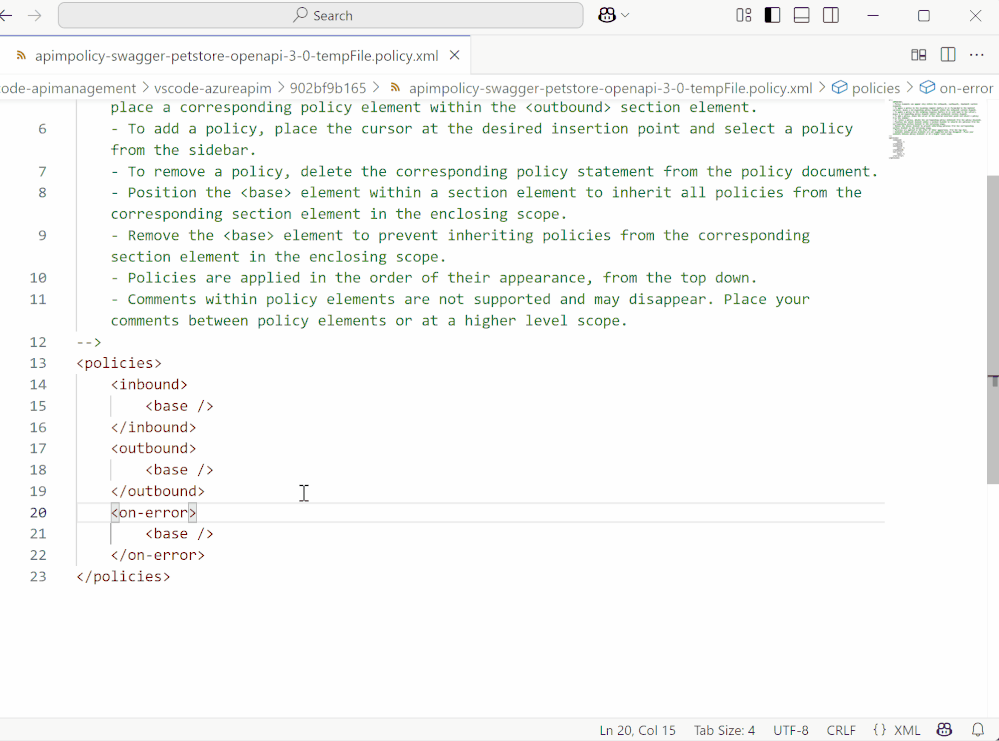Expand the Copilot dropdown chevron
The width and height of the screenshot is (999, 741).
[625, 15]
